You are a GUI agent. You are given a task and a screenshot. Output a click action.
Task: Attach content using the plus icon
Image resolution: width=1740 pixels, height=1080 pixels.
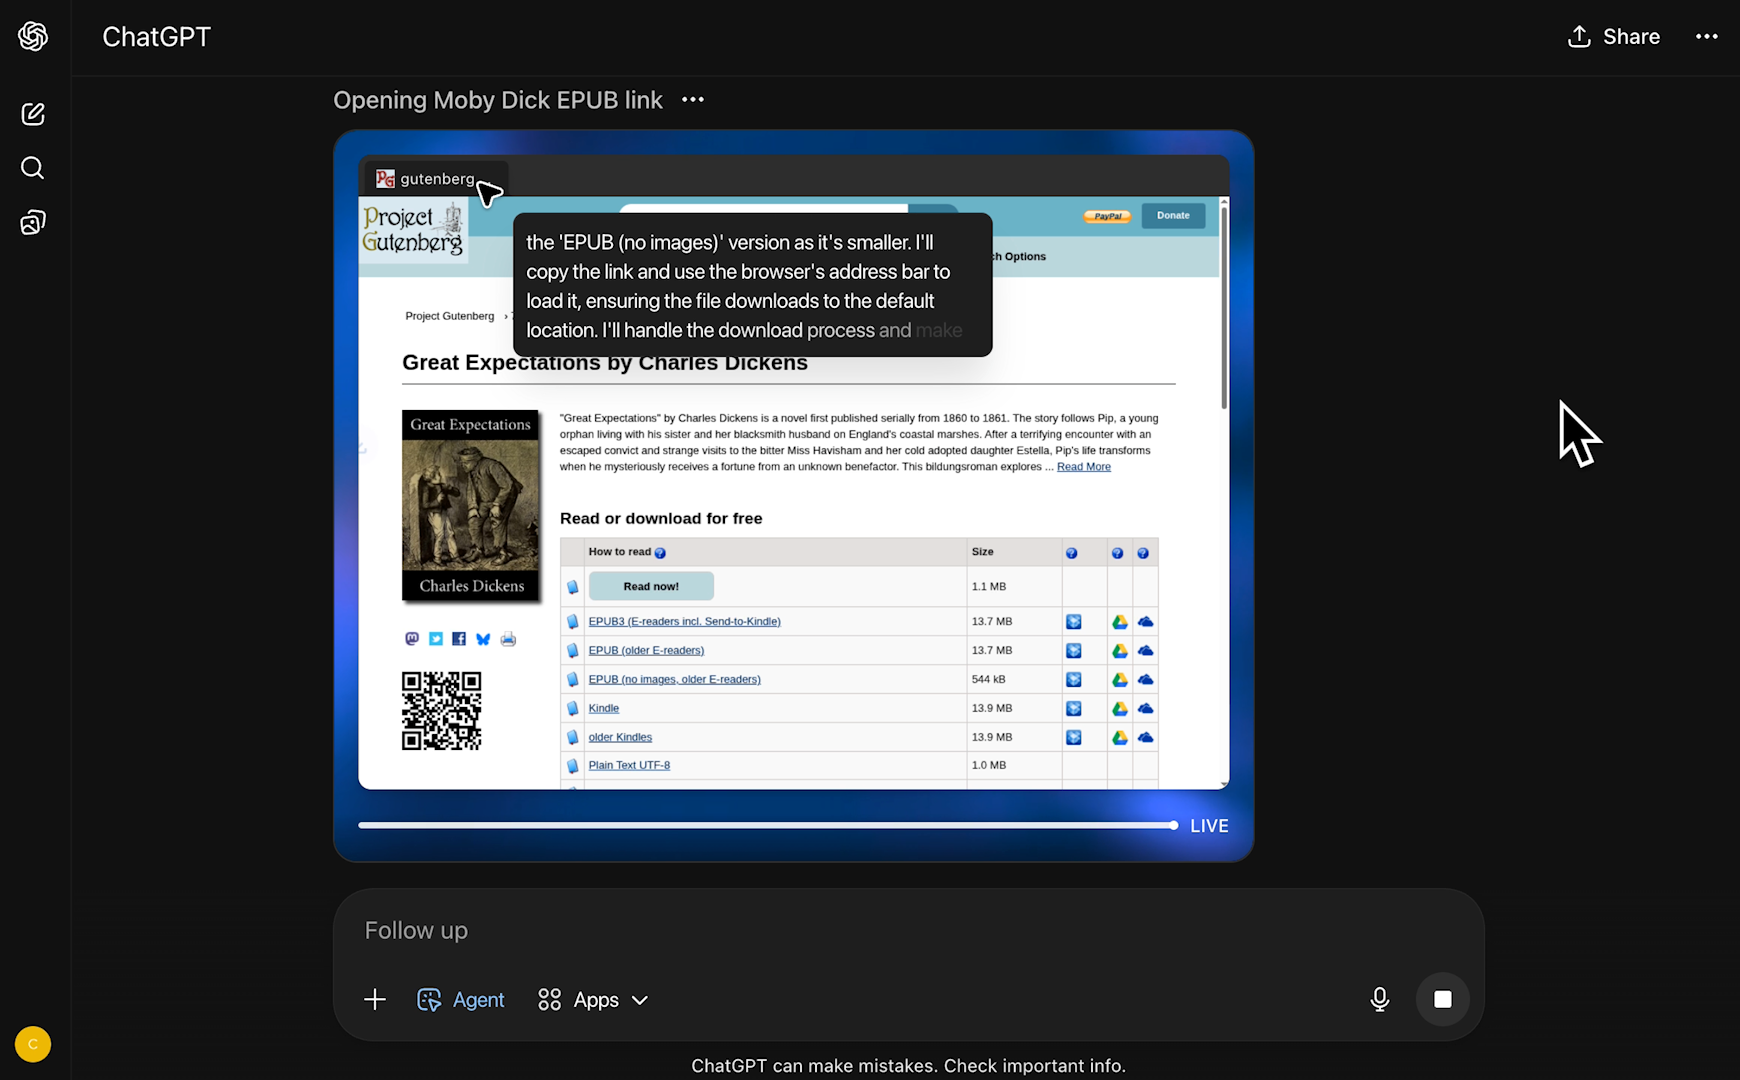pos(374,999)
